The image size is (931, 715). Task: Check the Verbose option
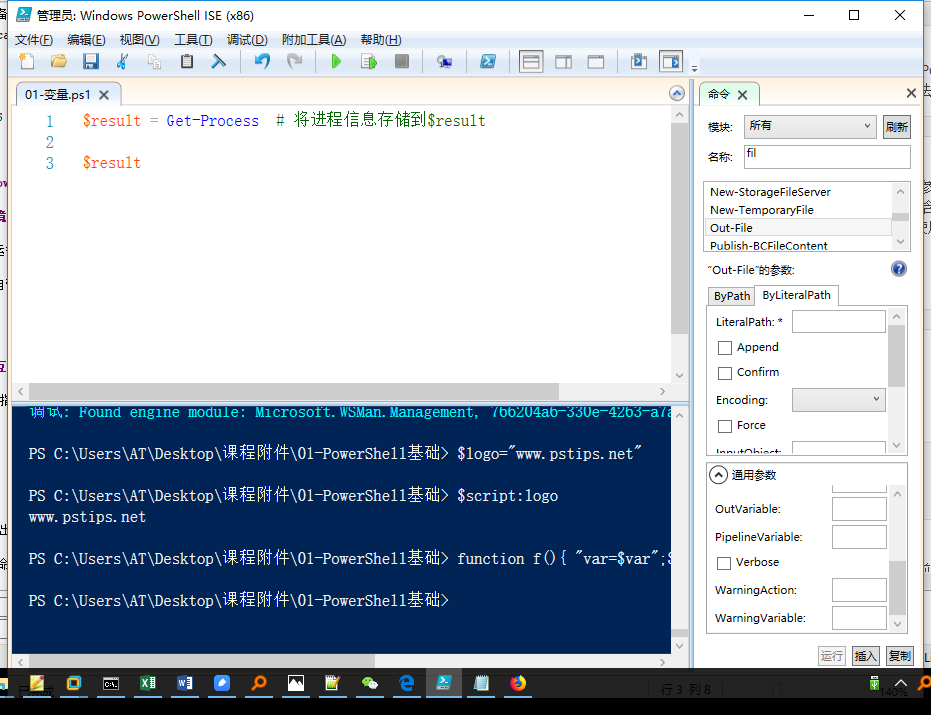tap(725, 563)
